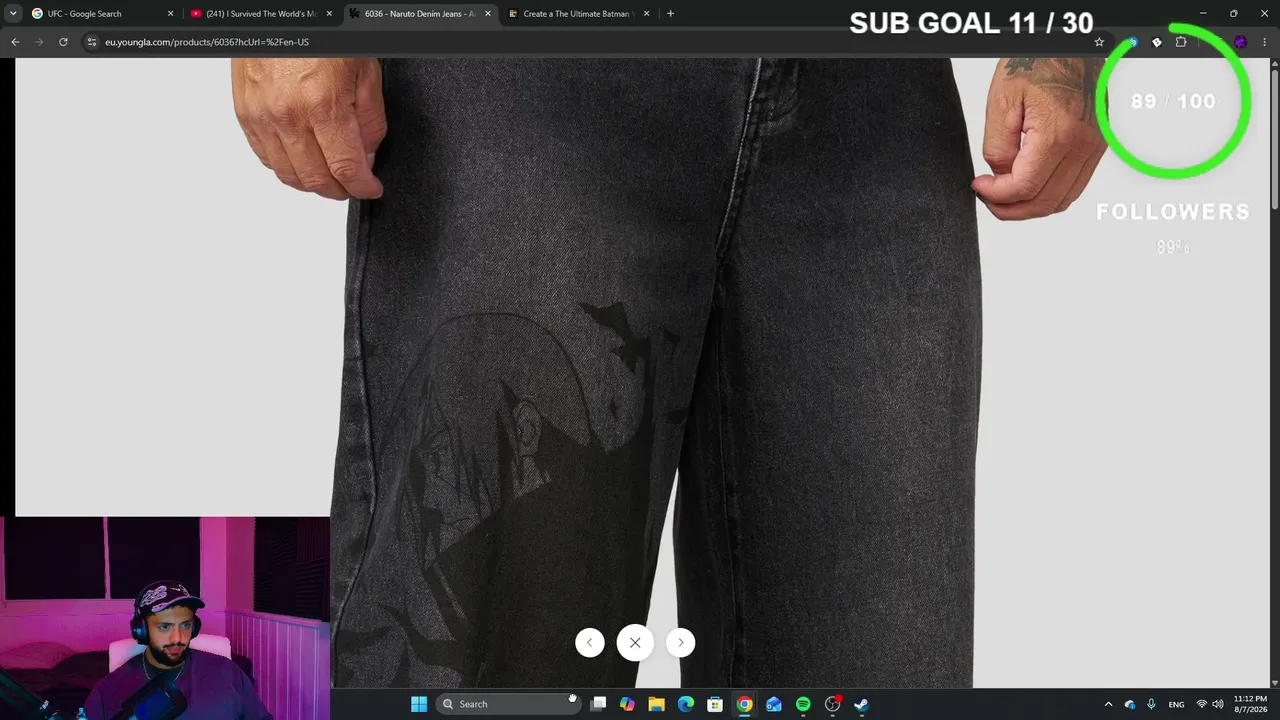Click the blue swirl extension icon in toolbar

(1132, 42)
